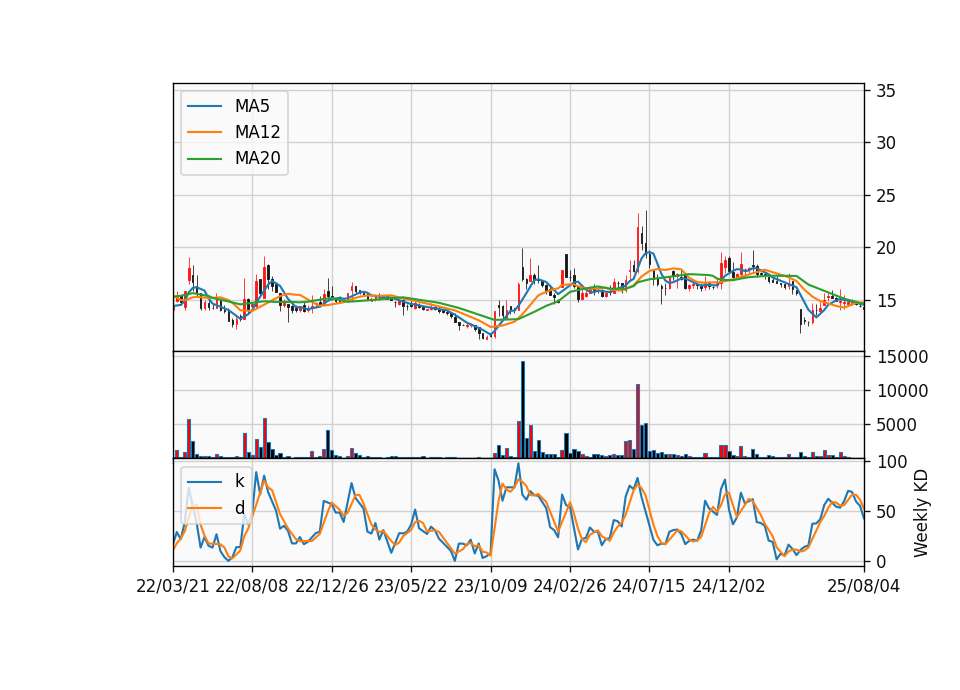The width and height of the screenshot is (960, 690).
Task: Click the k legend label
Action: click(239, 481)
